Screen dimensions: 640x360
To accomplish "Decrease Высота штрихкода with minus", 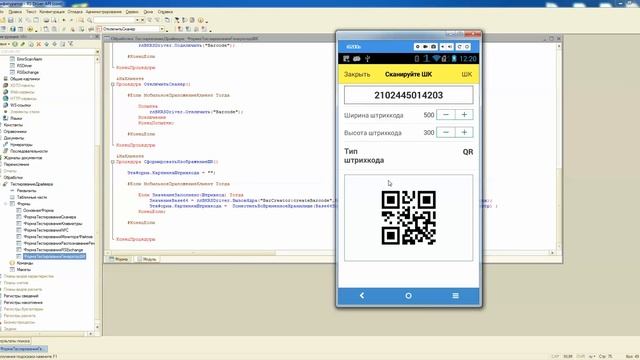I will tap(446, 132).
